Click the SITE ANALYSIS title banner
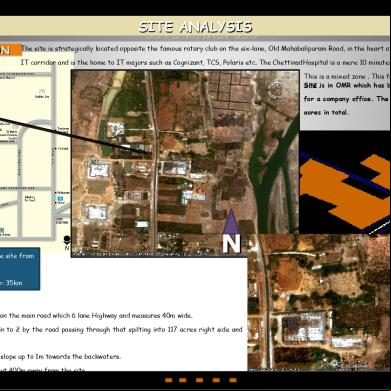Image resolution: width=391 pixels, height=391 pixels. coord(195,26)
